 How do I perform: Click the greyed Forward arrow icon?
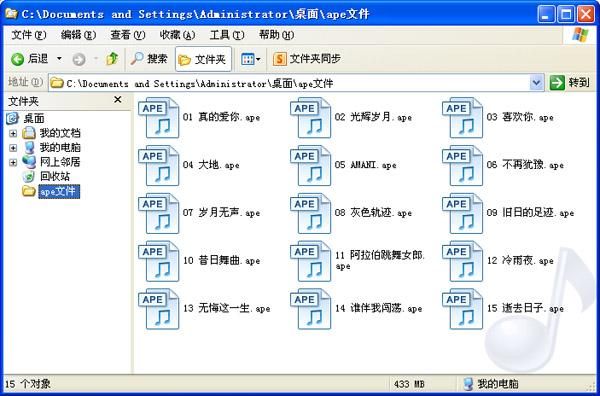point(79,59)
